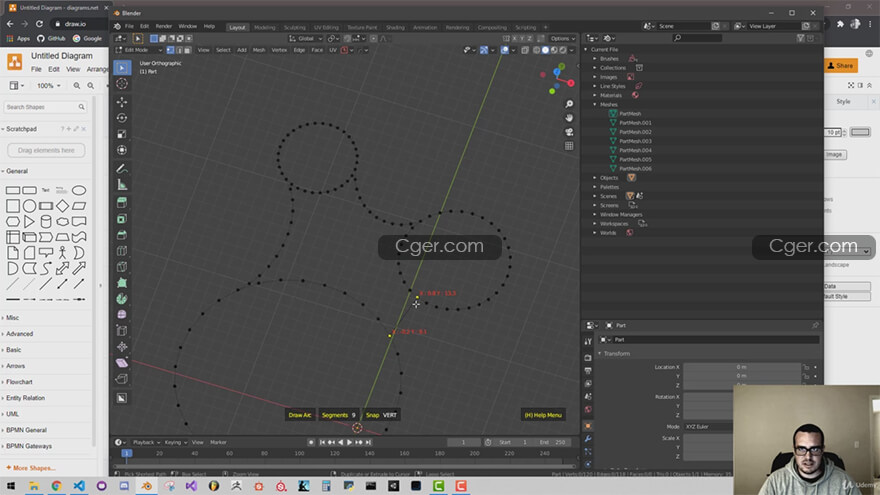Expand the Objects entry in outliner
This screenshot has height=495, width=880.
[595, 178]
